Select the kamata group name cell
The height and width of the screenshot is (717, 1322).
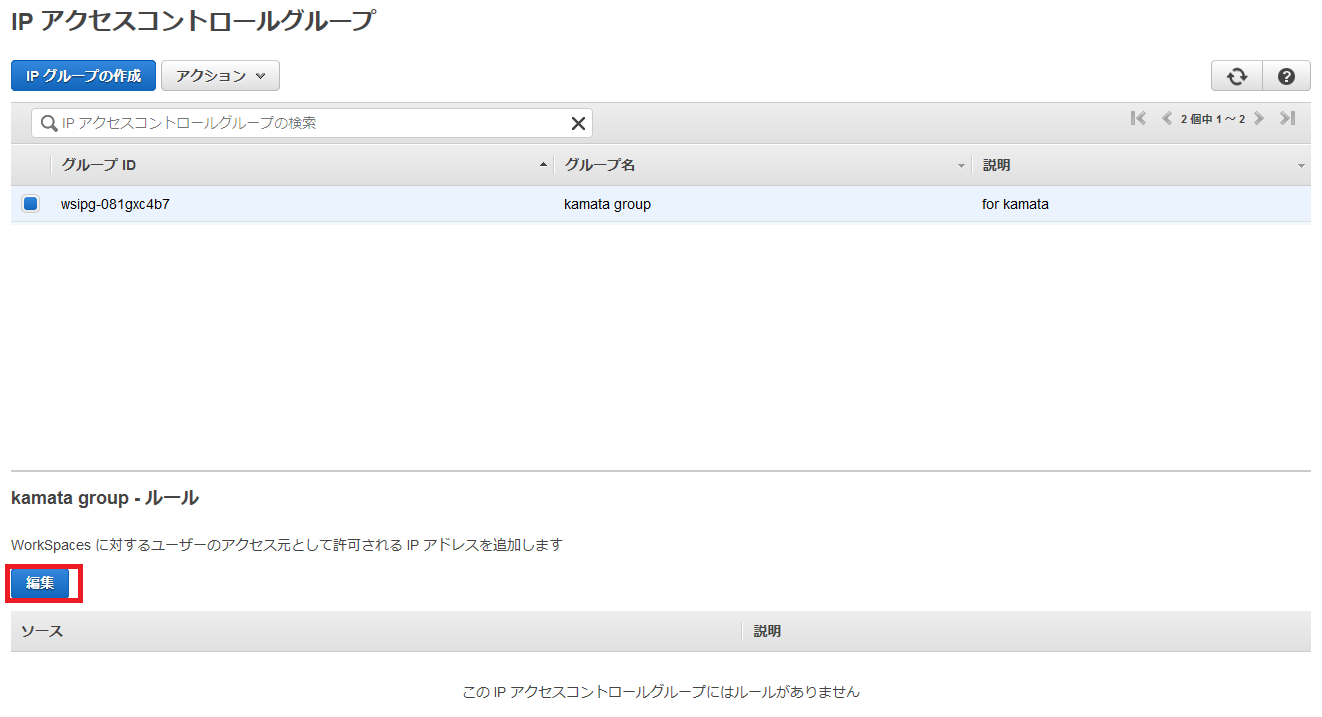(x=607, y=204)
